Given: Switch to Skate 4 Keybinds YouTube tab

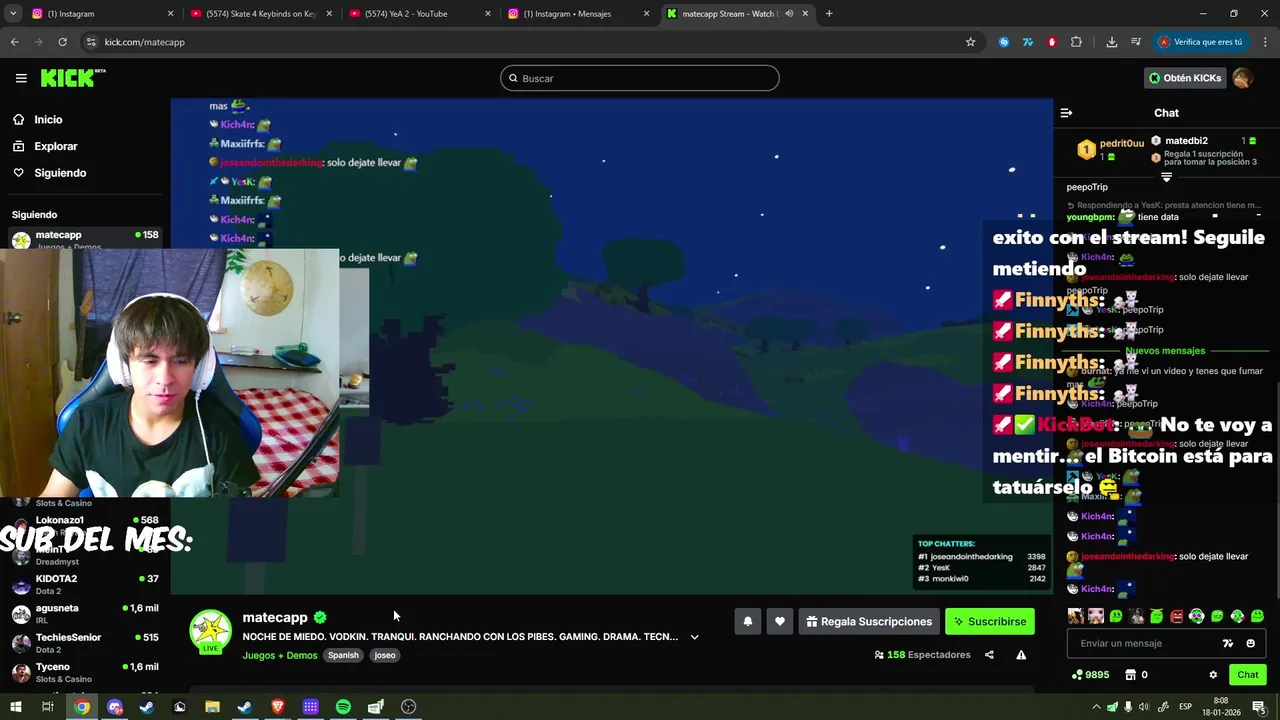Looking at the screenshot, I should [262, 14].
